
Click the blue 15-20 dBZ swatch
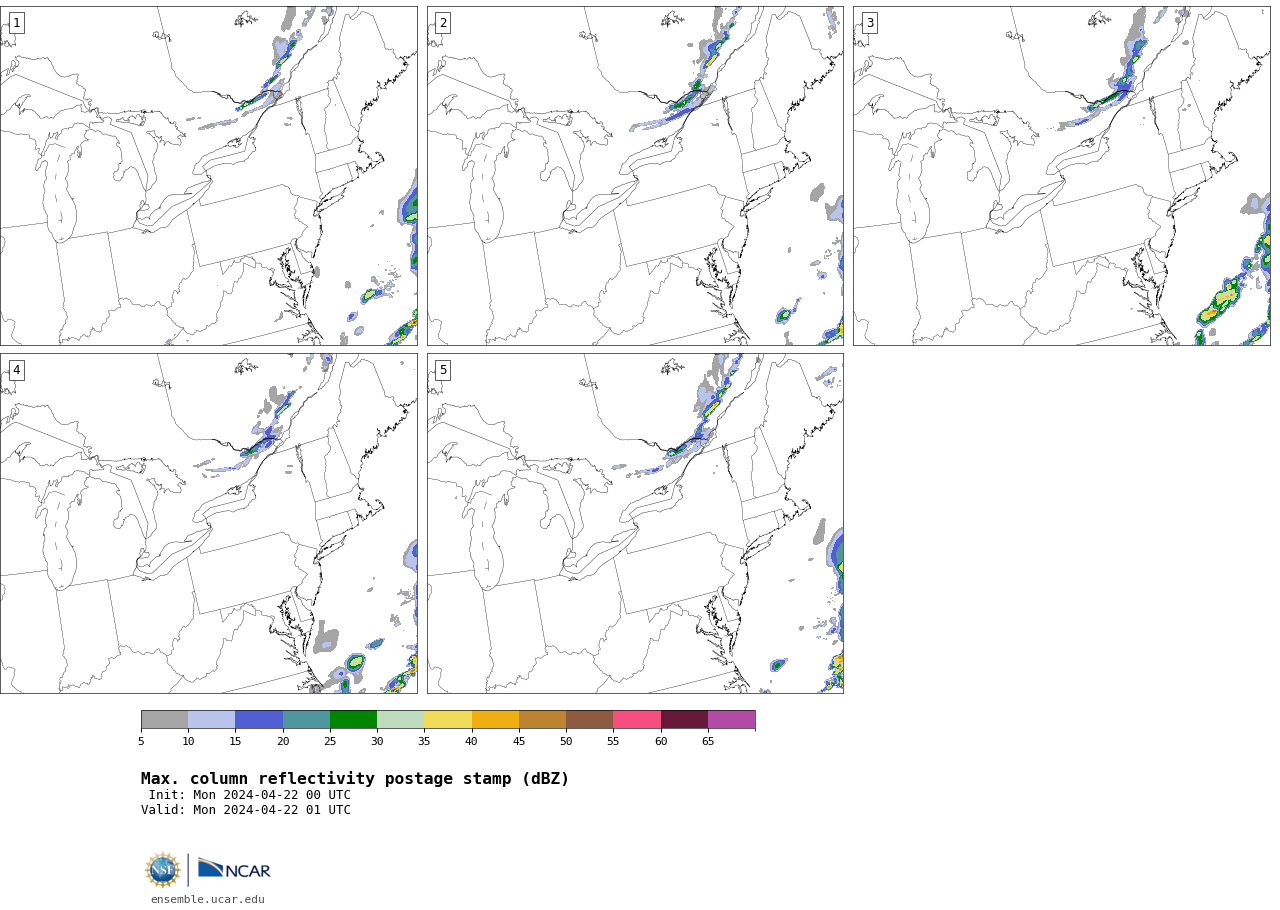(259, 720)
